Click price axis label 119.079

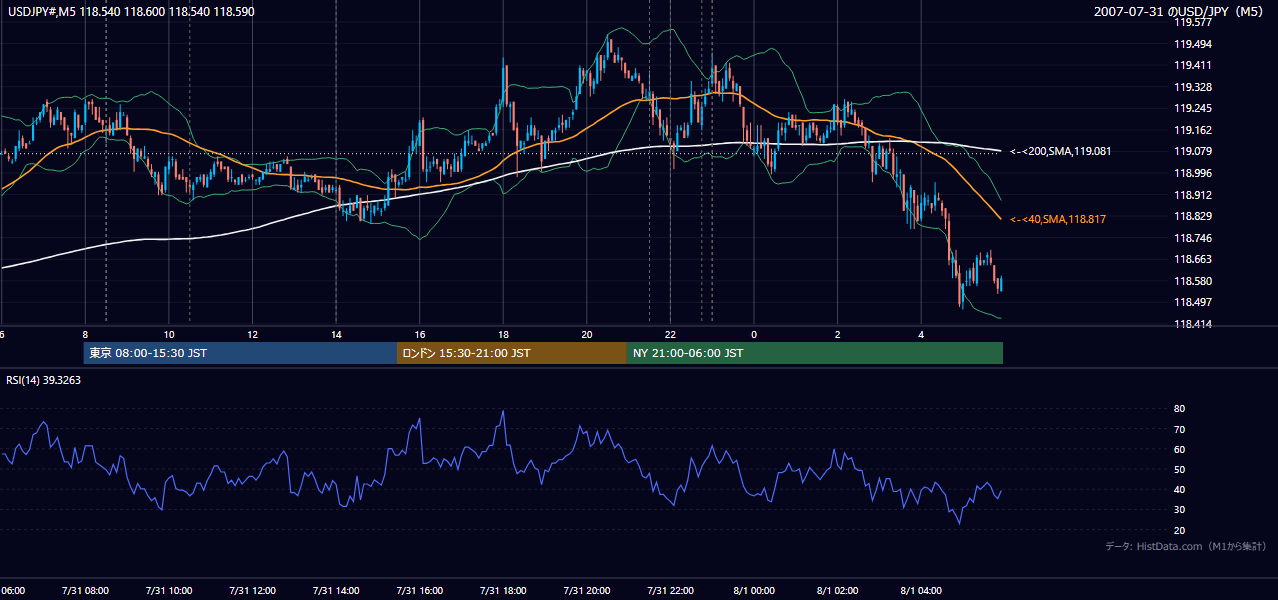click(1194, 152)
